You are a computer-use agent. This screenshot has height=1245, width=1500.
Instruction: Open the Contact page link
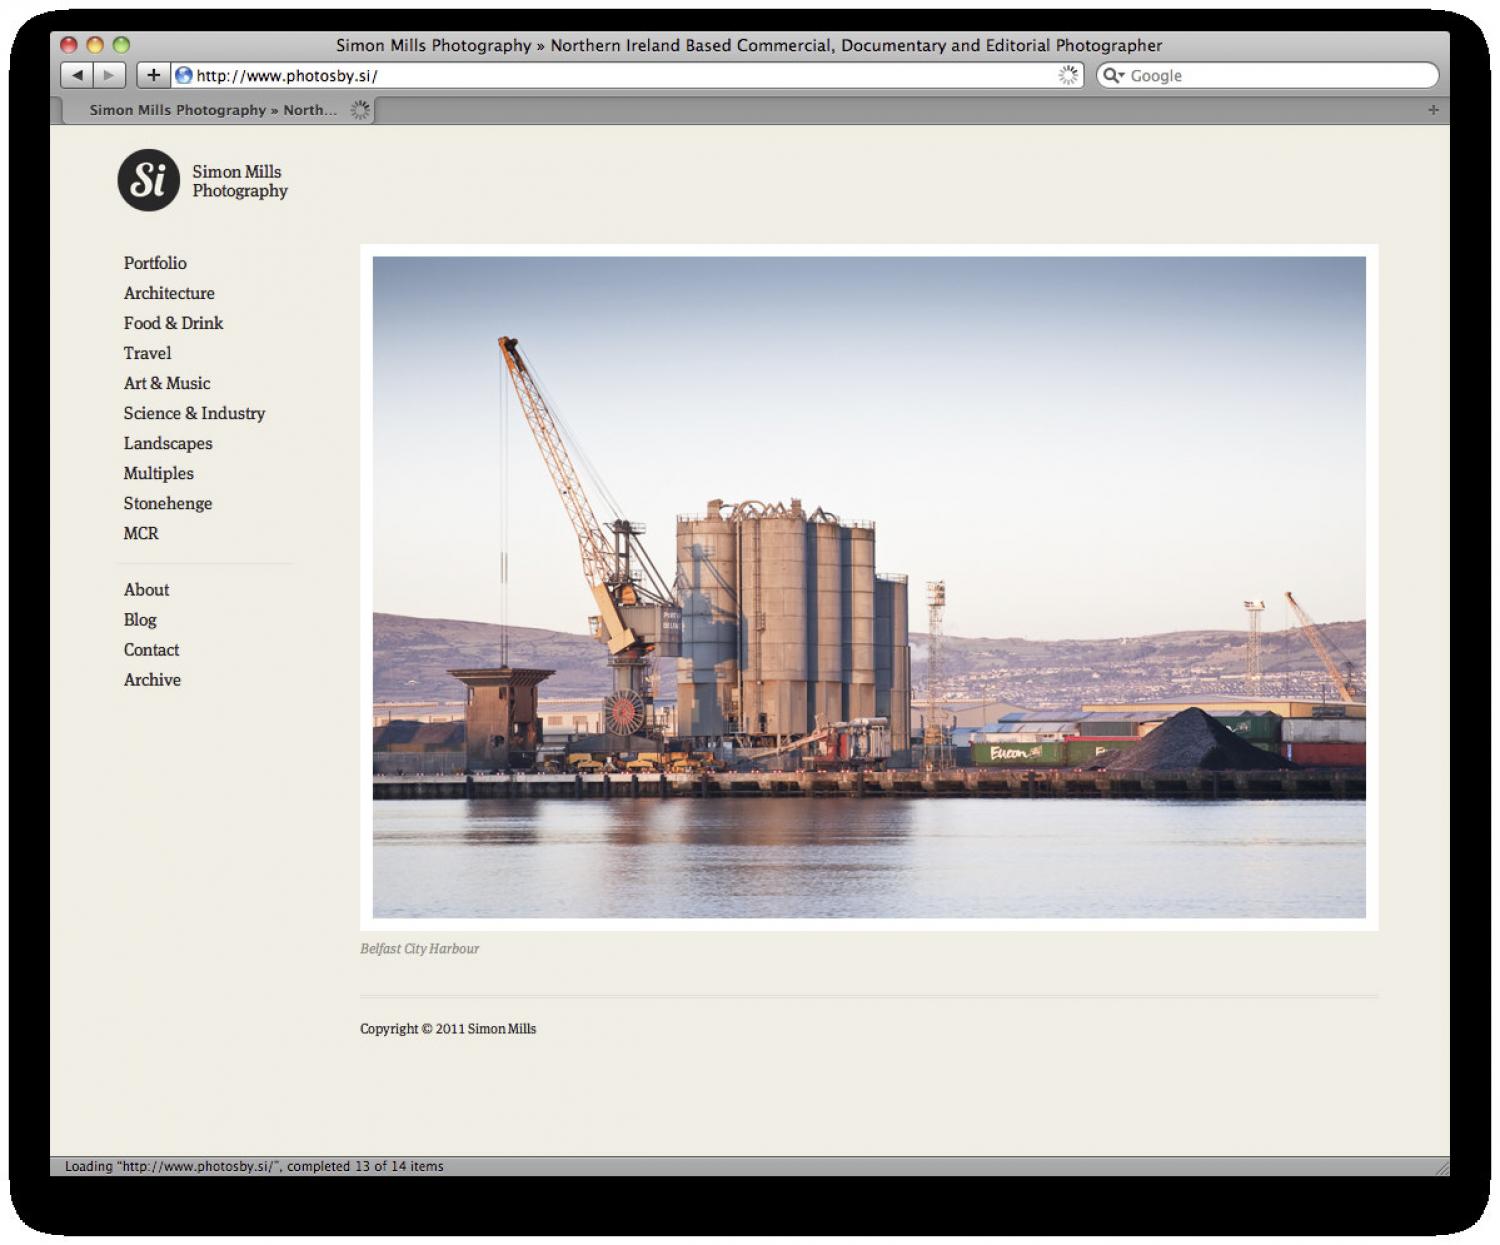coord(151,650)
